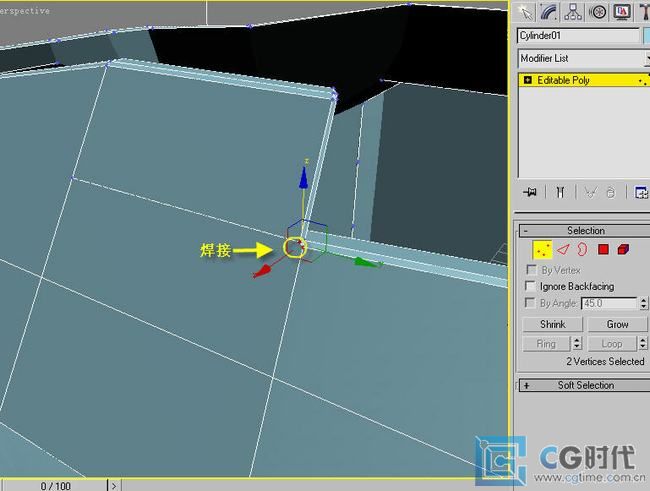Image resolution: width=650 pixels, height=491 pixels.
Task: Open the Motion panel tab
Action: click(x=597, y=12)
